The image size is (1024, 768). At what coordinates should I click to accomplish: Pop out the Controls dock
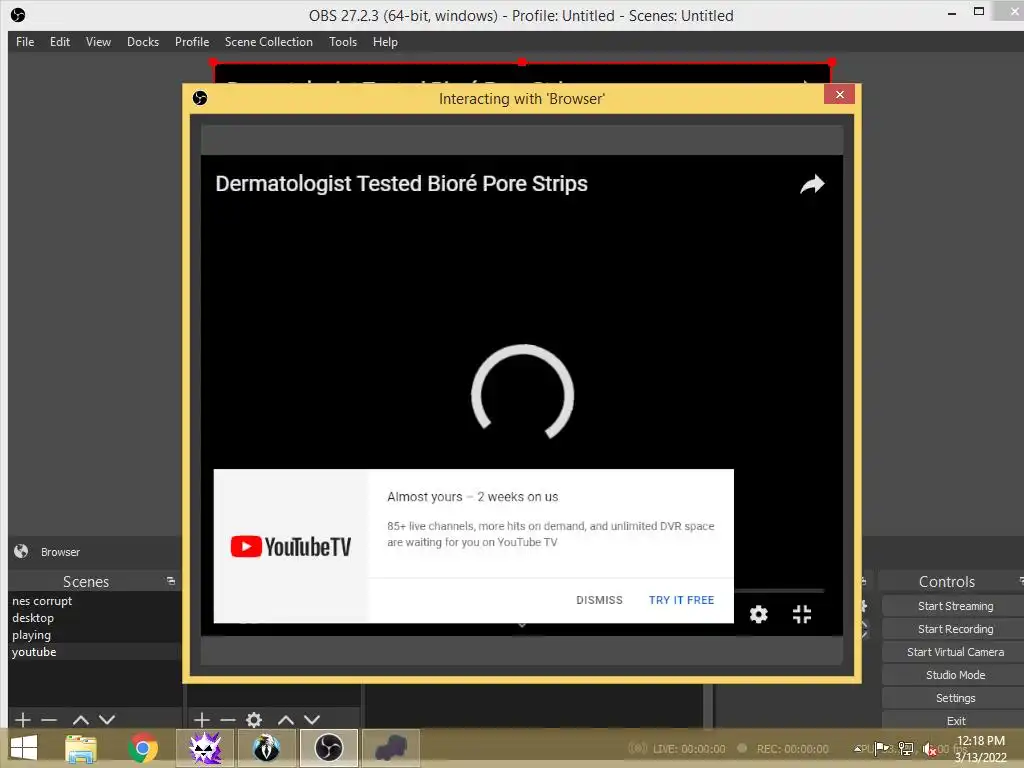tap(1020, 581)
